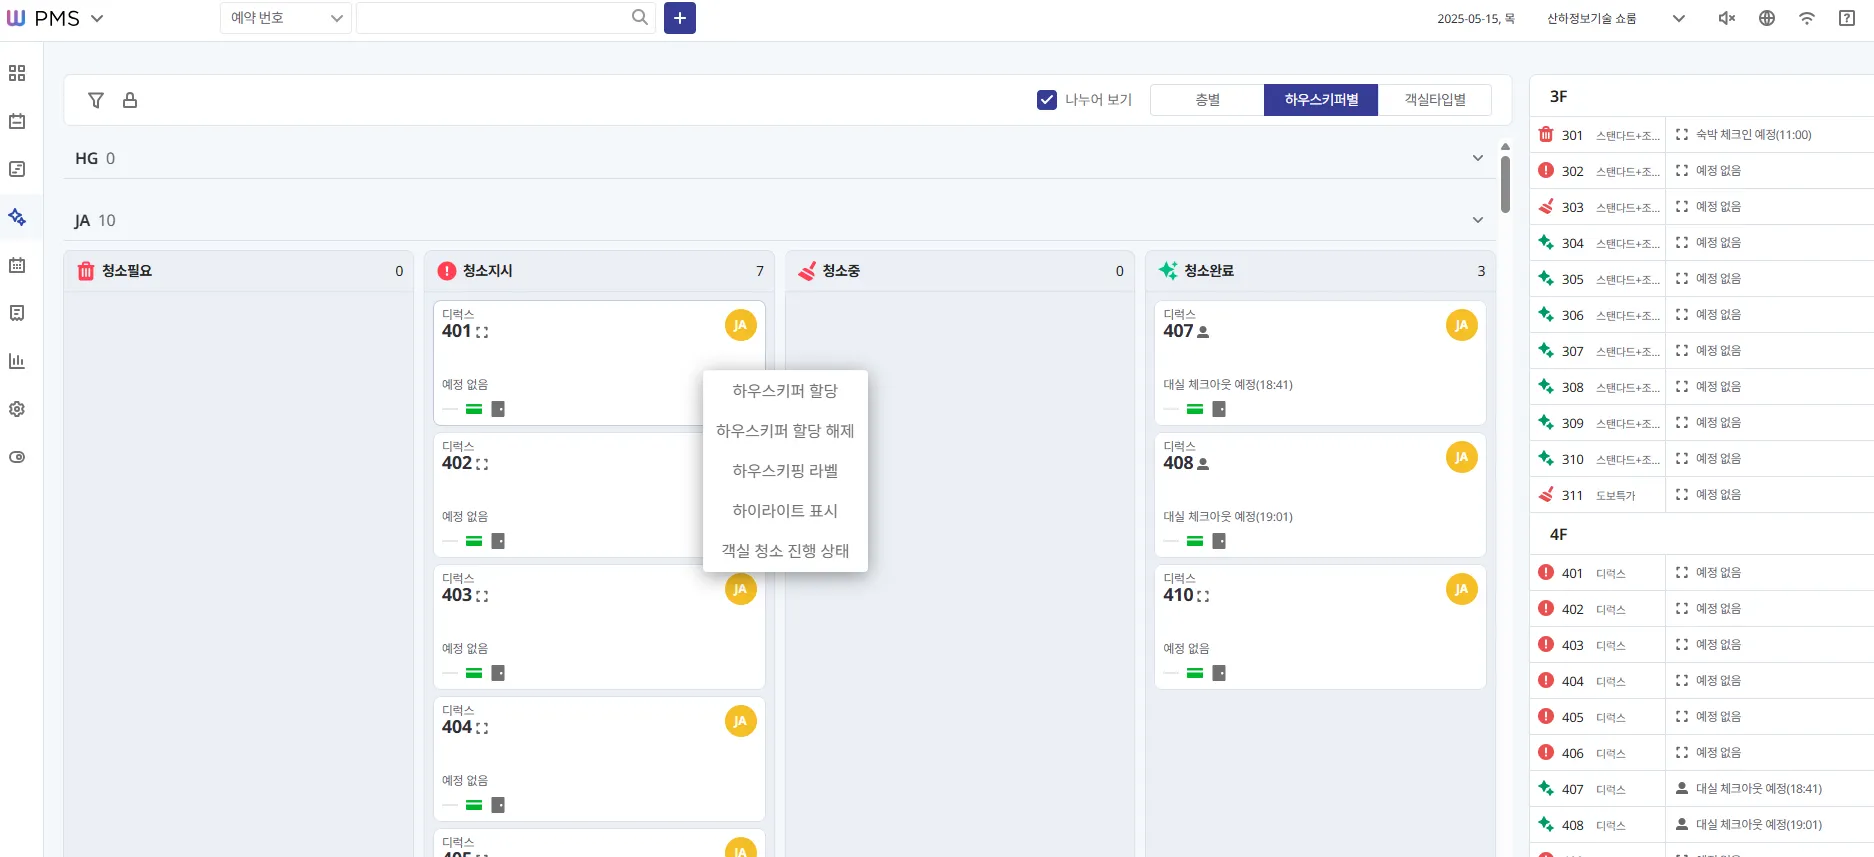Open the bar chart statistics icon
The height and width of the screenshot is (857, 1874).
17,361
